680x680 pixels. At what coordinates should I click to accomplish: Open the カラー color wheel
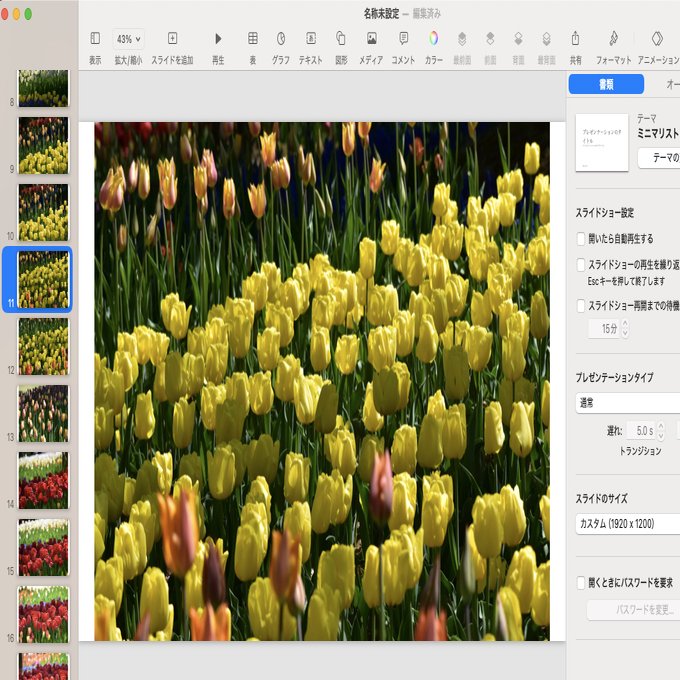click(x=433, y=39)
